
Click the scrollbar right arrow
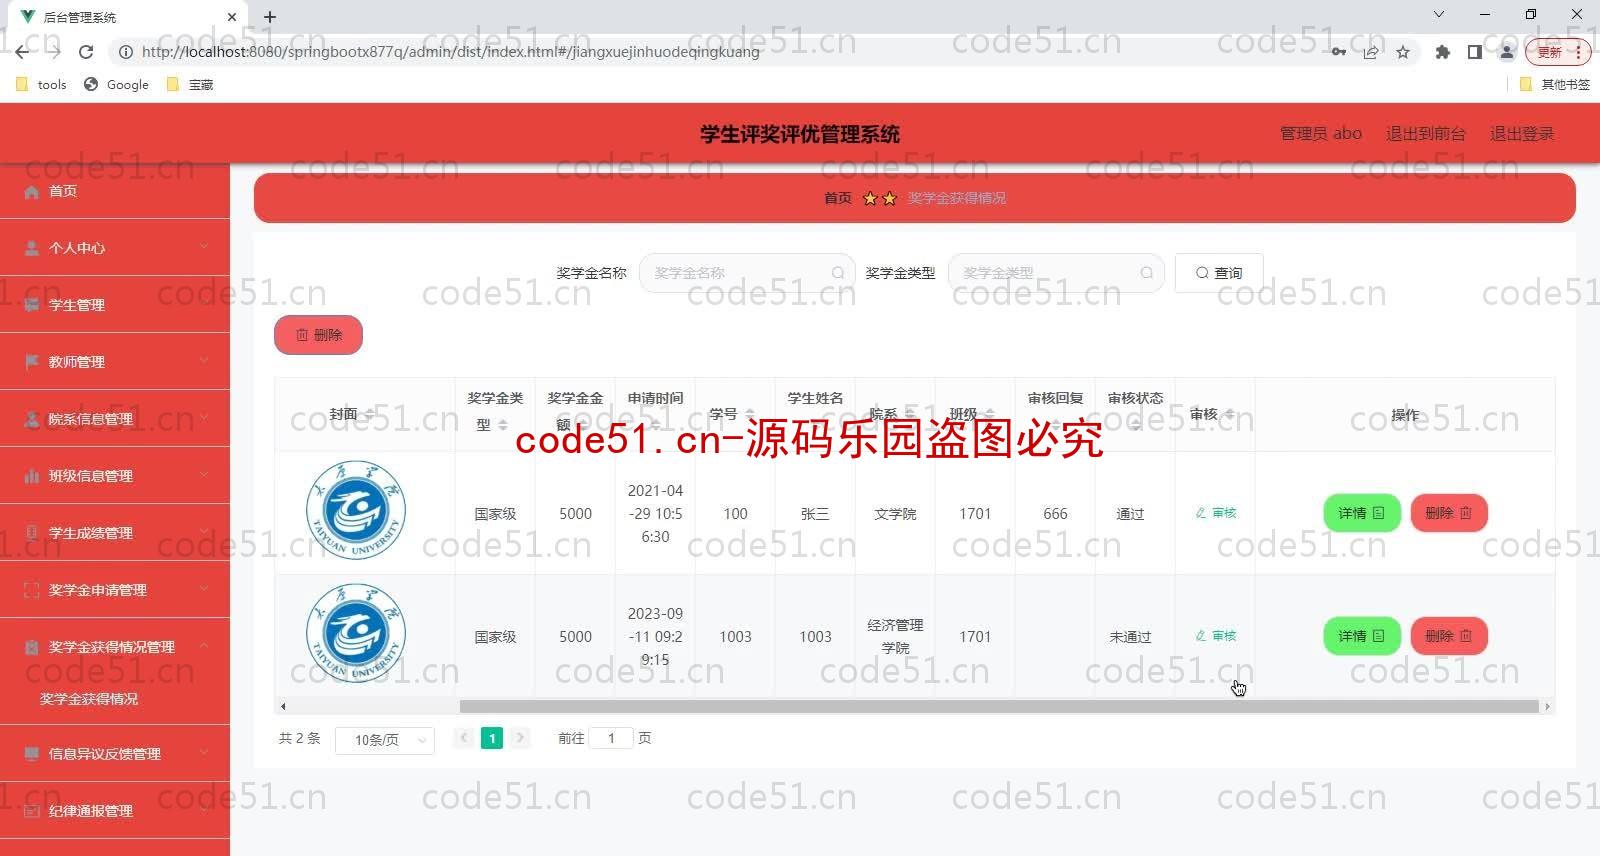[x=1547, y=706]
